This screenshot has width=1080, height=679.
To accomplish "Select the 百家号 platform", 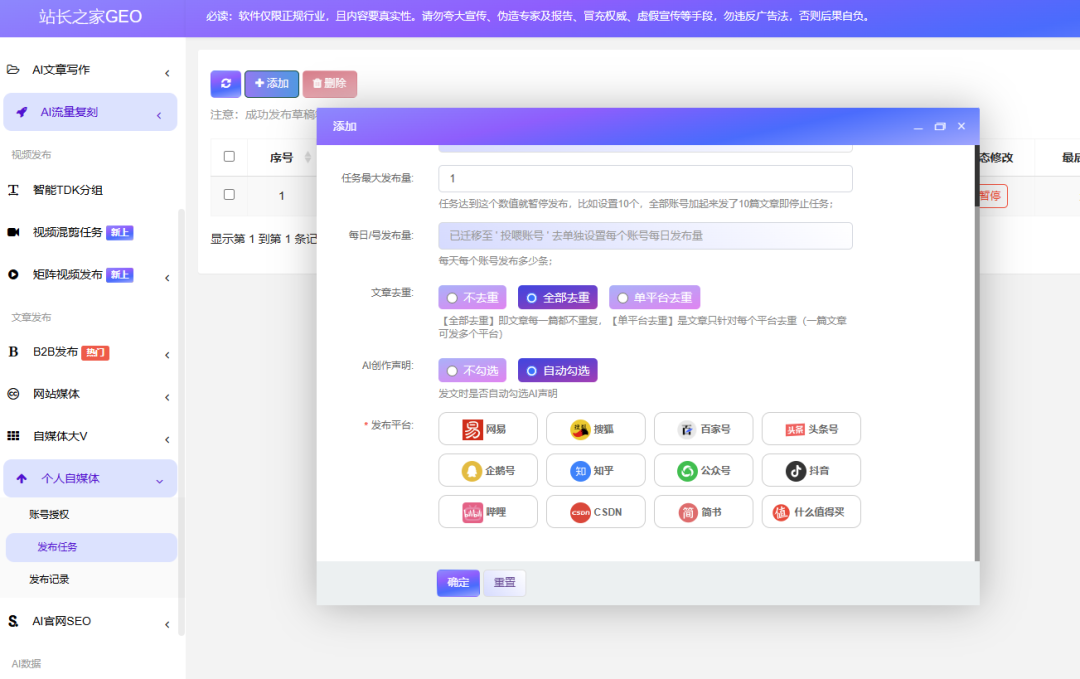I will pos(703,429).
